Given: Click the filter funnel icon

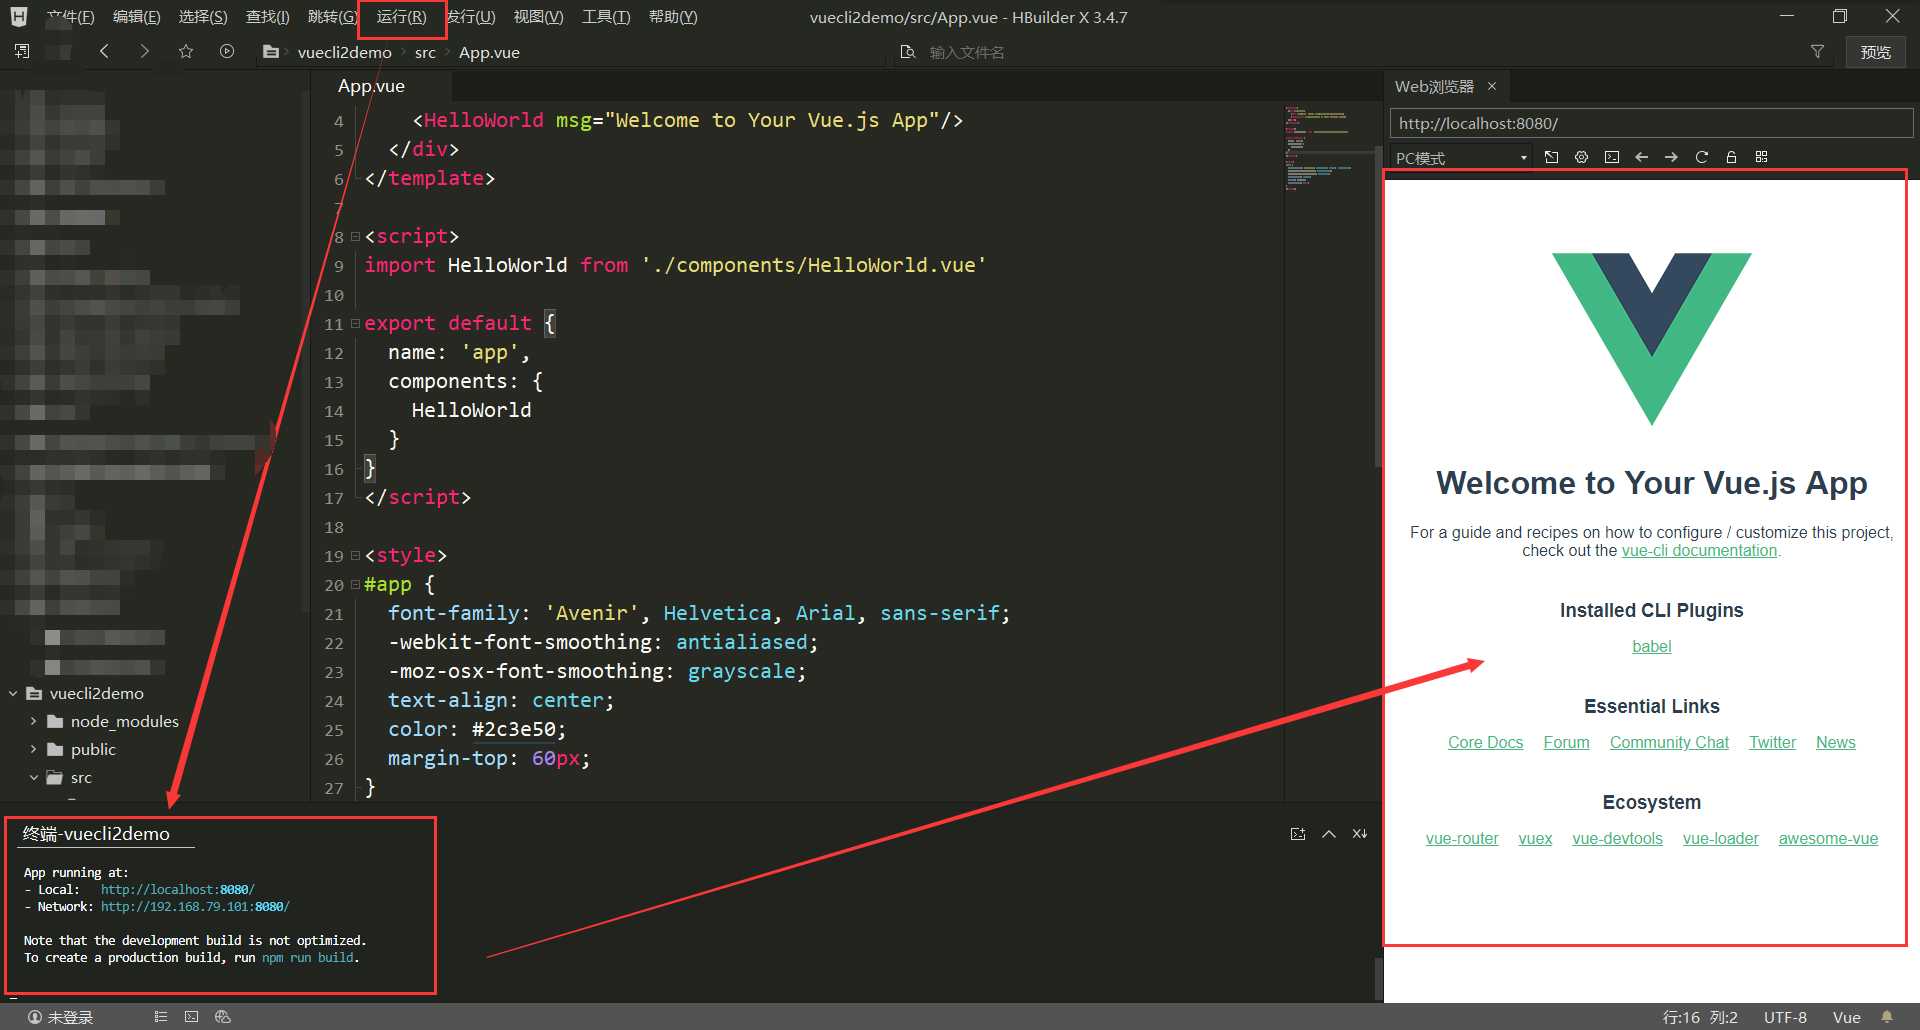Looking at the screenshot, I should (x=1817, y=52).
